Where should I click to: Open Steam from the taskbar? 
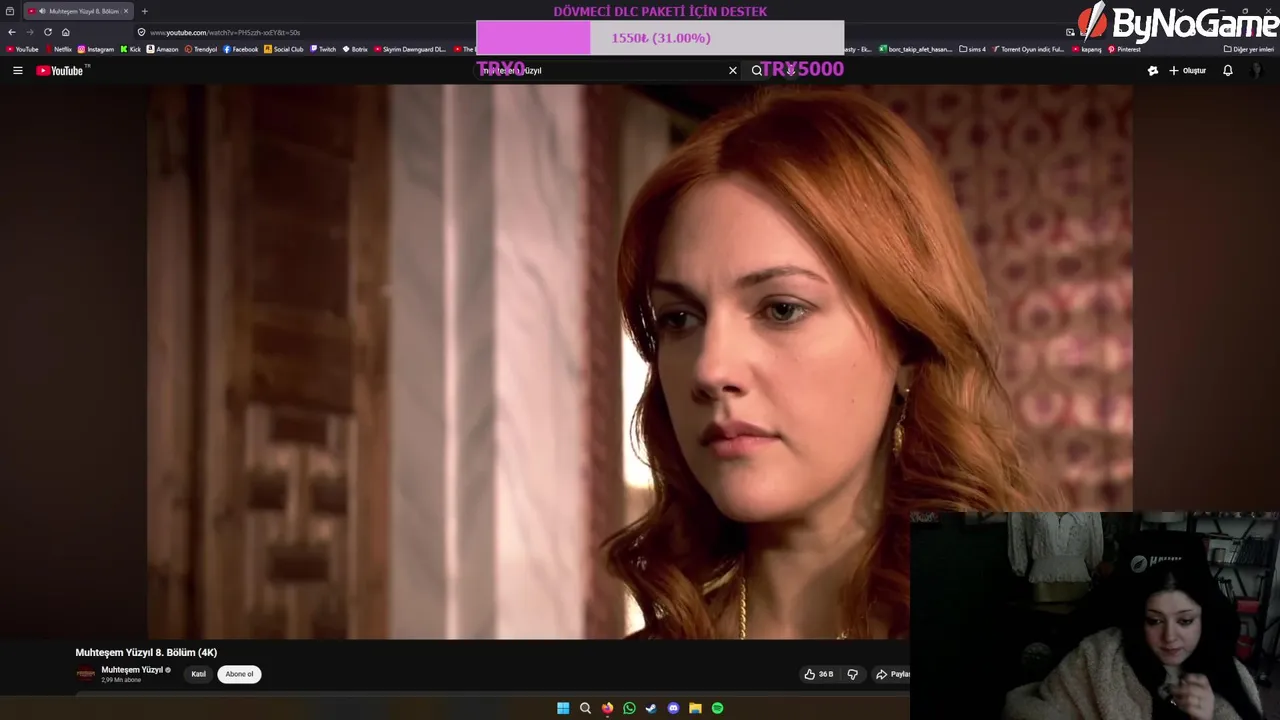(651, 708)
